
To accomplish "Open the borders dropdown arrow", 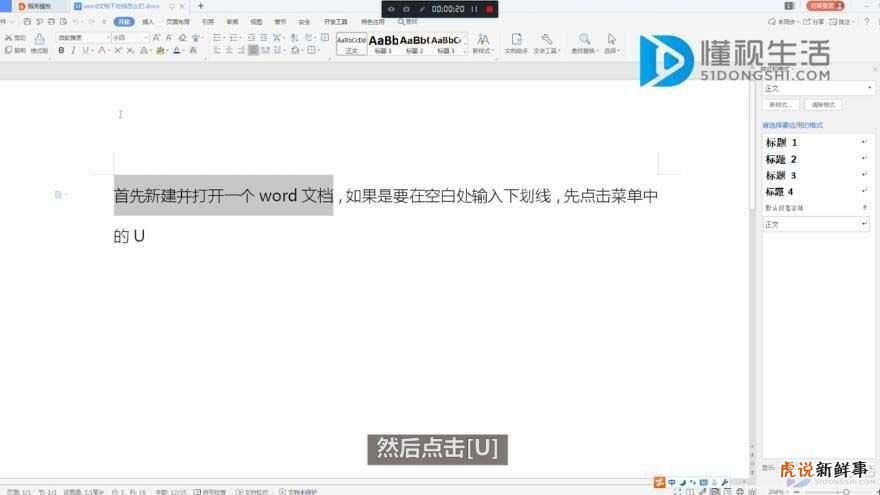I will pos(318,51).
